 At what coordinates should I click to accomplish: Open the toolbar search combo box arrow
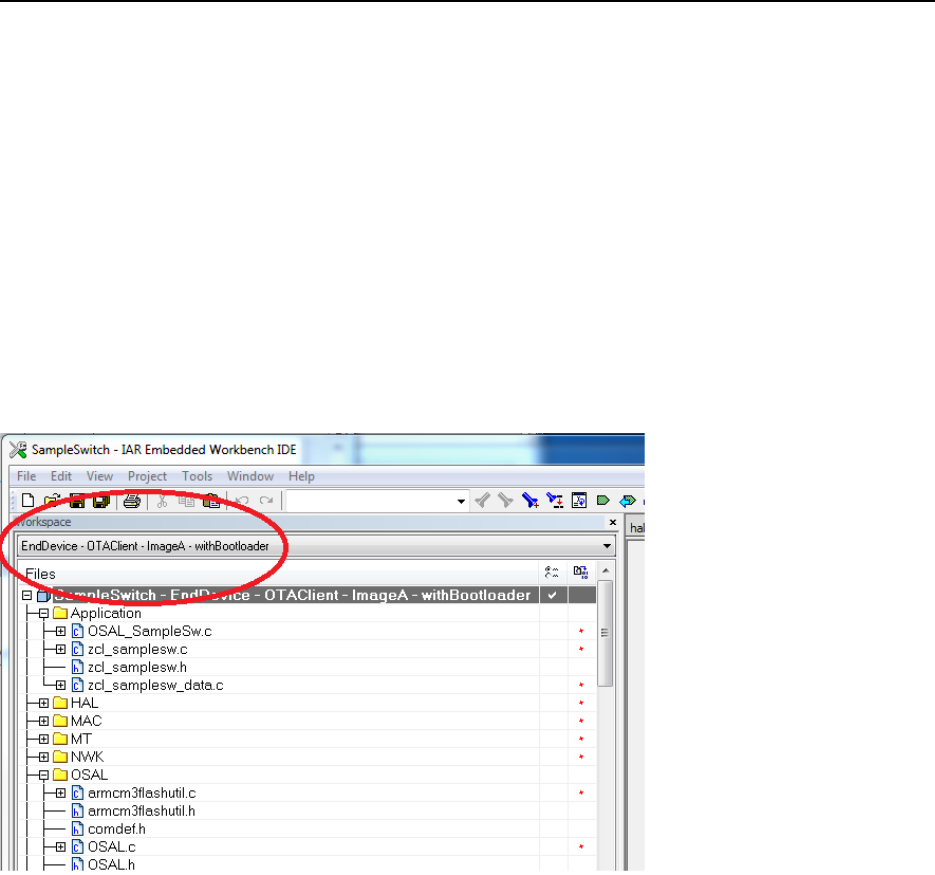[461, 501]
